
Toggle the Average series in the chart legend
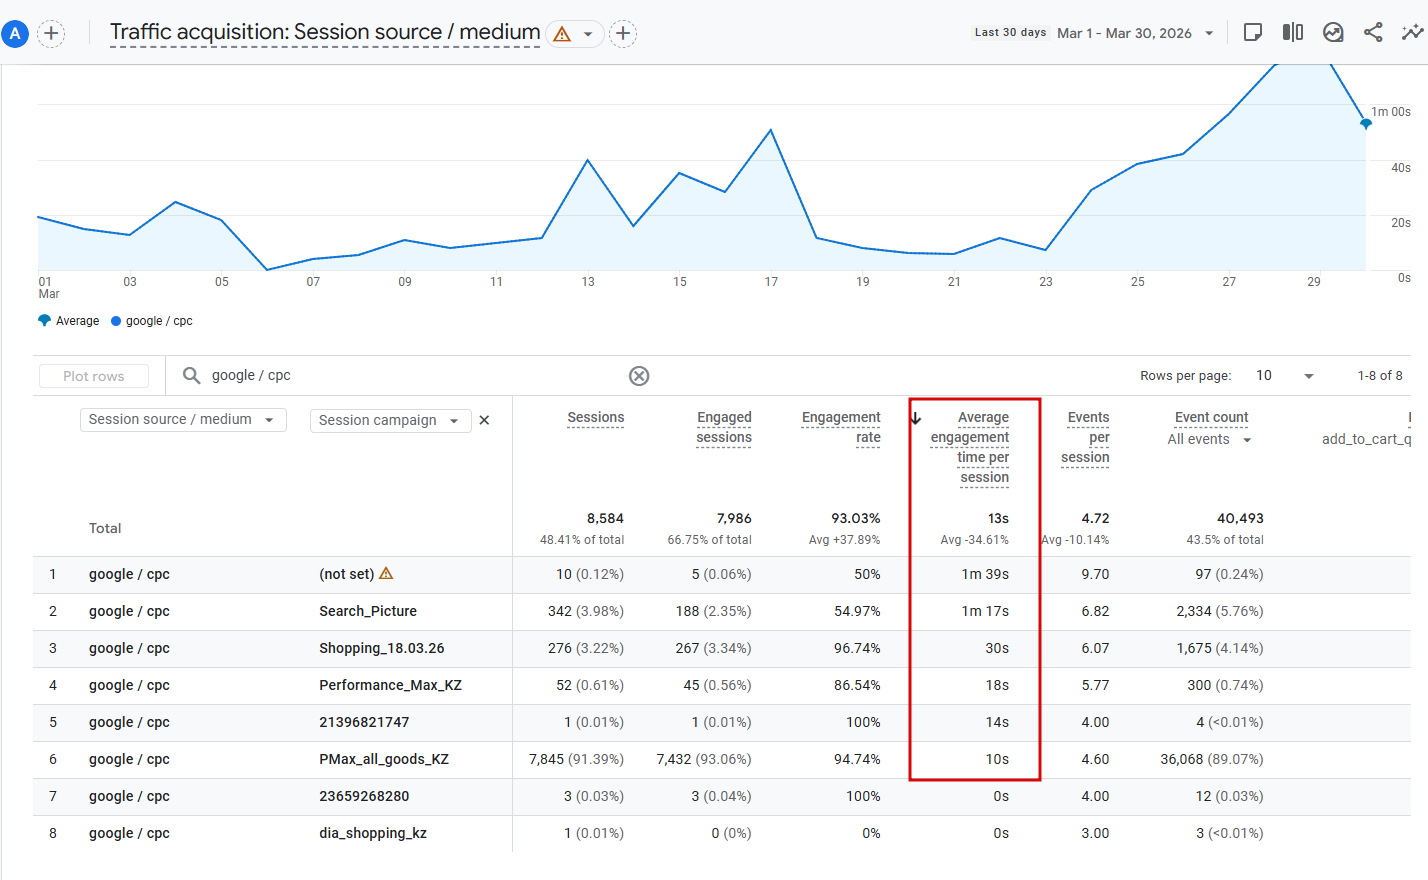click(x=69, y=321)
